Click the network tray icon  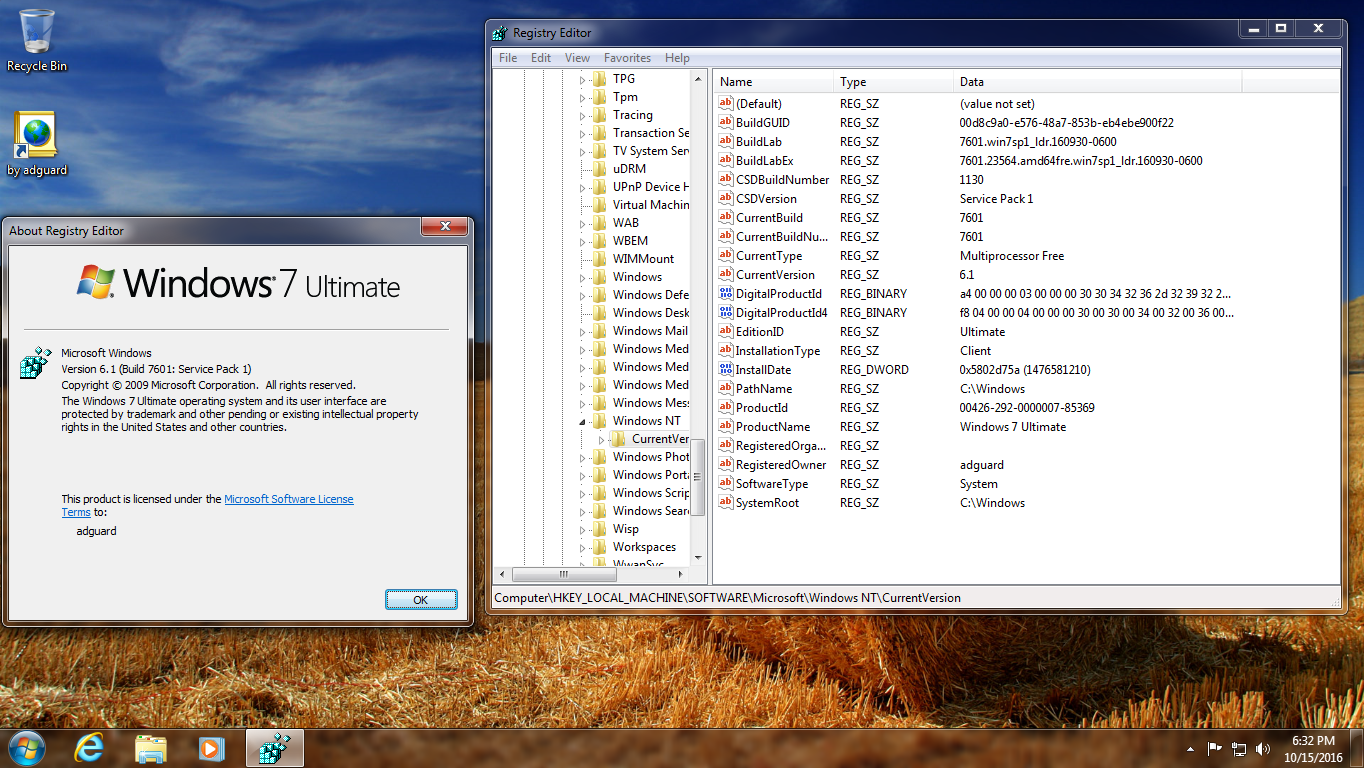pyautogui.click(x=1239, y=748)
